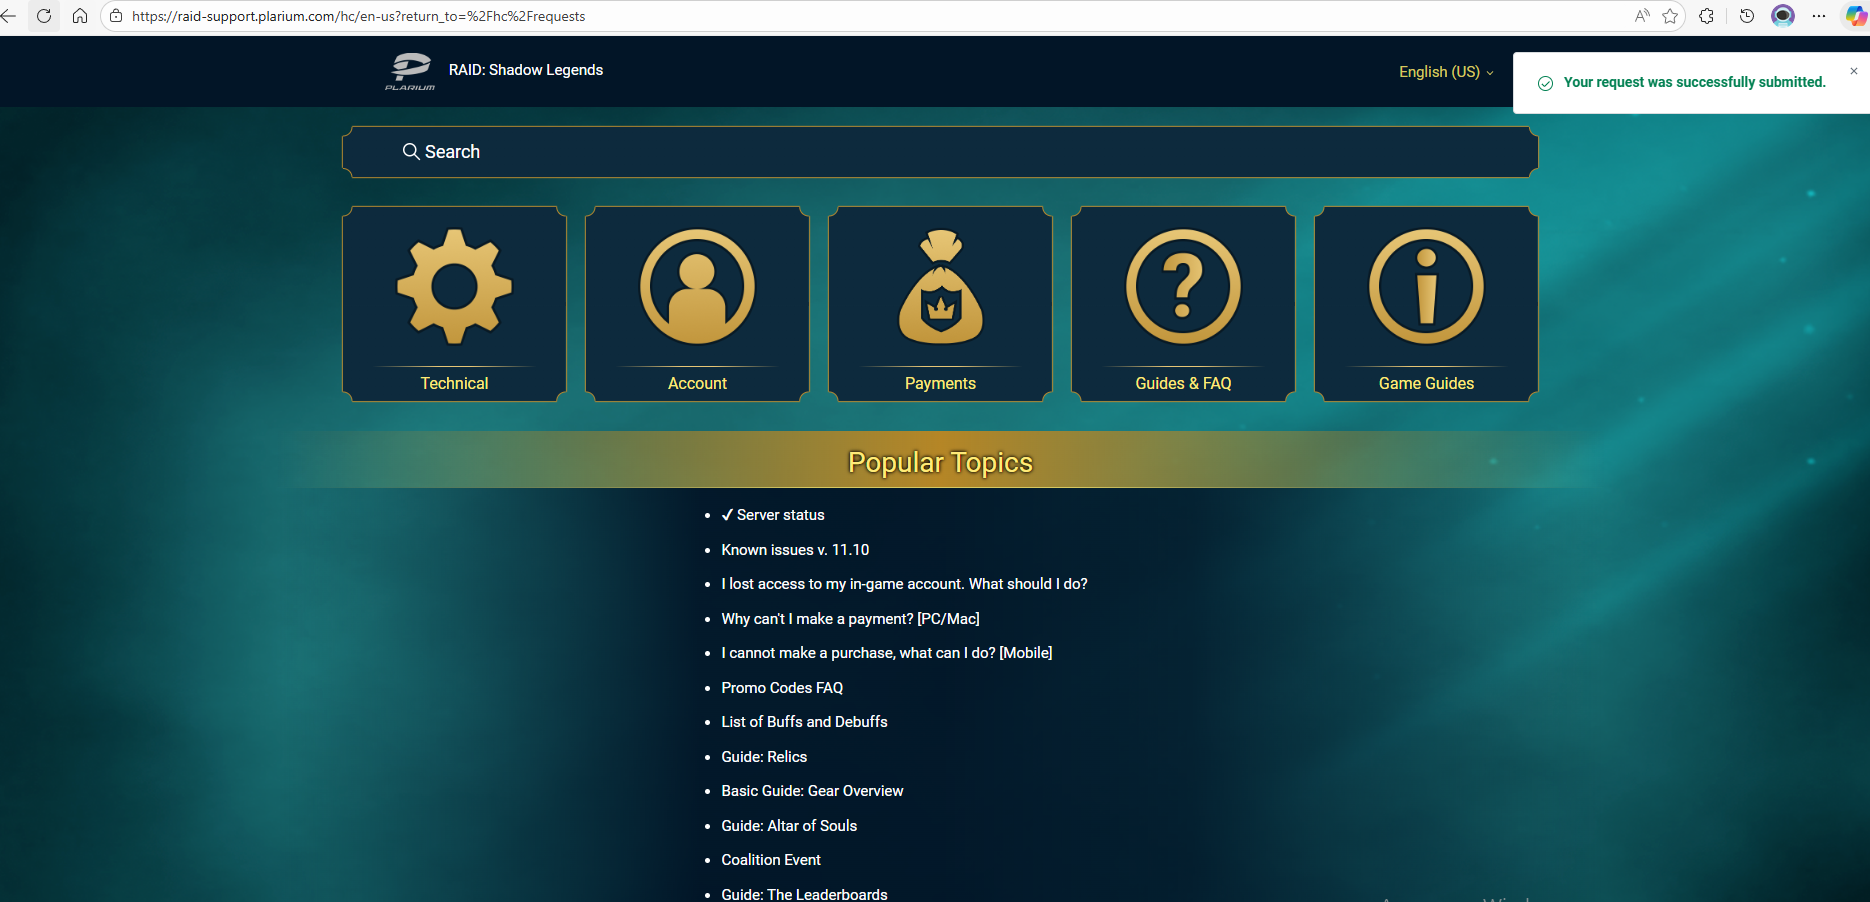
Task: Go to browser home page icon
Action: [x=80, y=16]
